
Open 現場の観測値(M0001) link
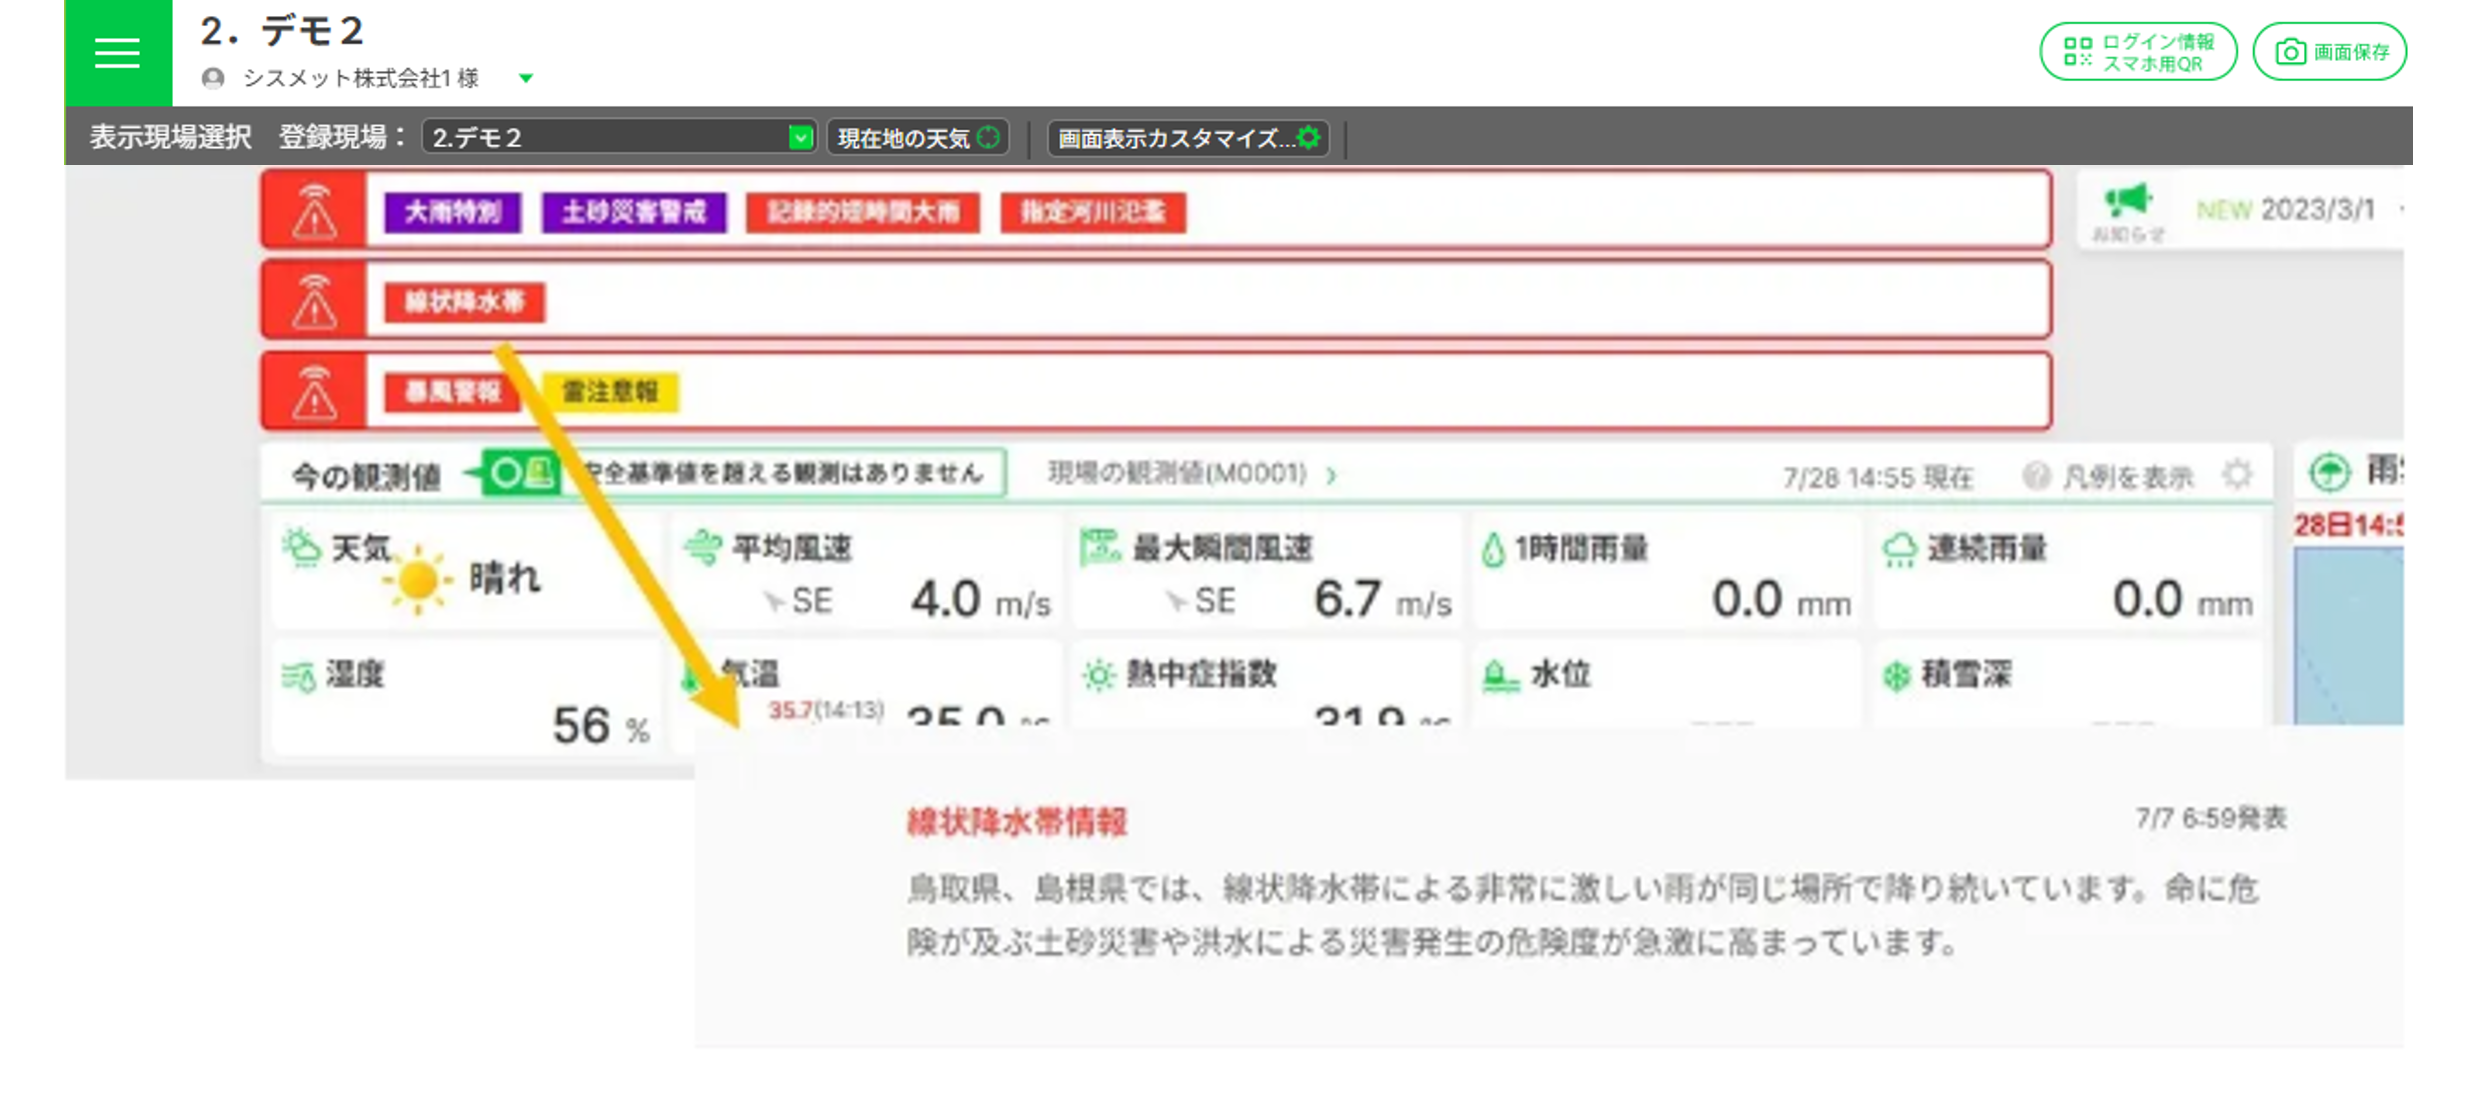click(x=1189, y=474)
